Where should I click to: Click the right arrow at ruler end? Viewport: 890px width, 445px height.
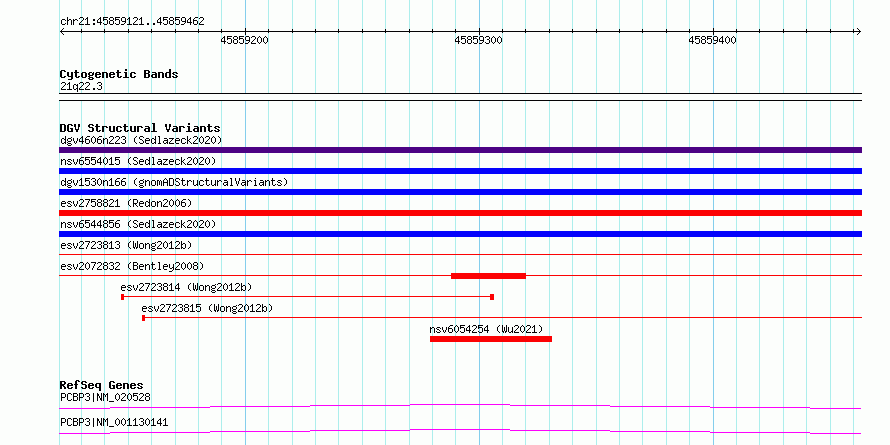(x=858, y=31)
